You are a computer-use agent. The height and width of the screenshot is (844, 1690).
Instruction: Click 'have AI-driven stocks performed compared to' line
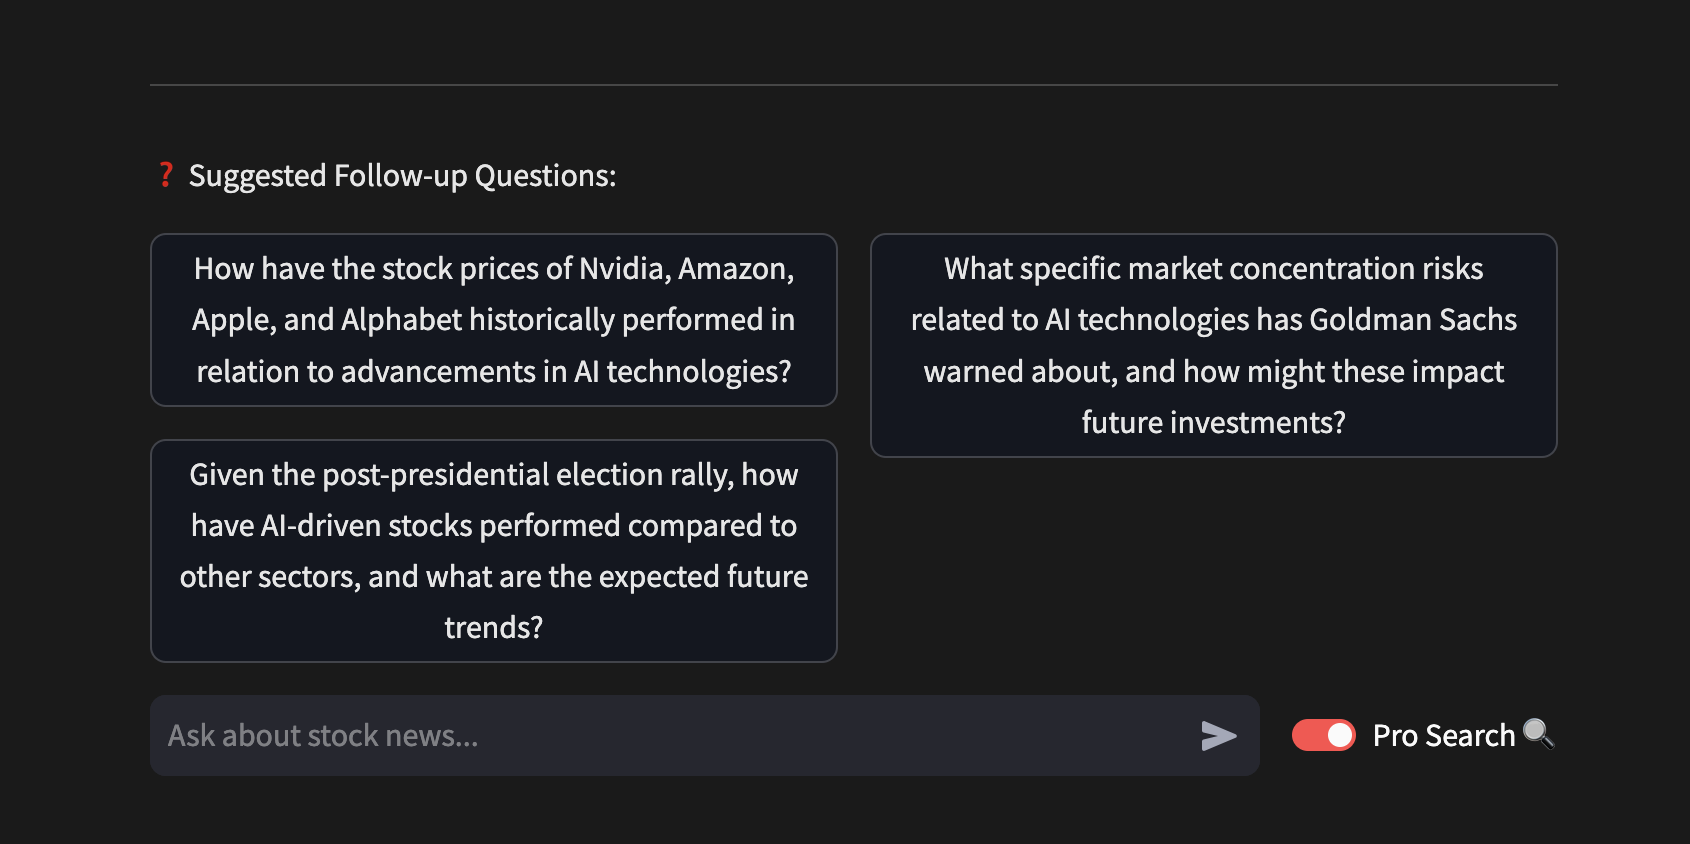point(493,526)
